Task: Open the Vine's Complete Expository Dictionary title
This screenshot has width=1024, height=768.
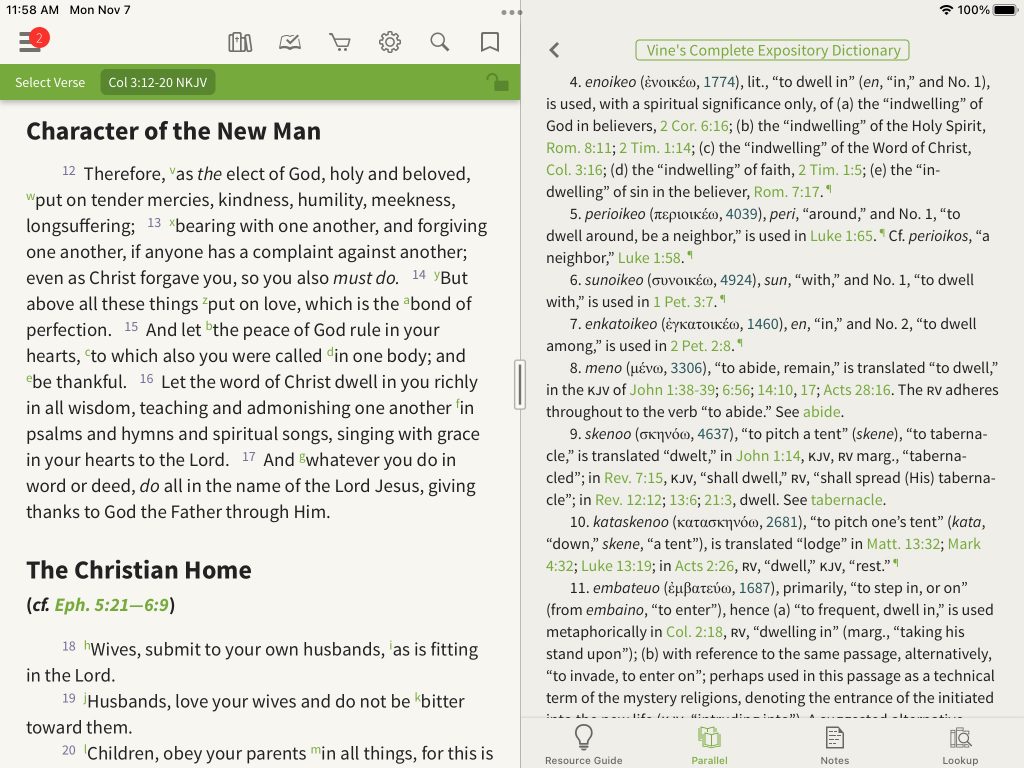Action: point(773,50)
